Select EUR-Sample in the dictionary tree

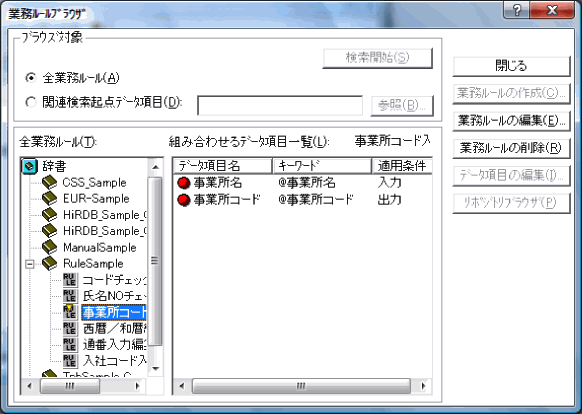[96, 199]
